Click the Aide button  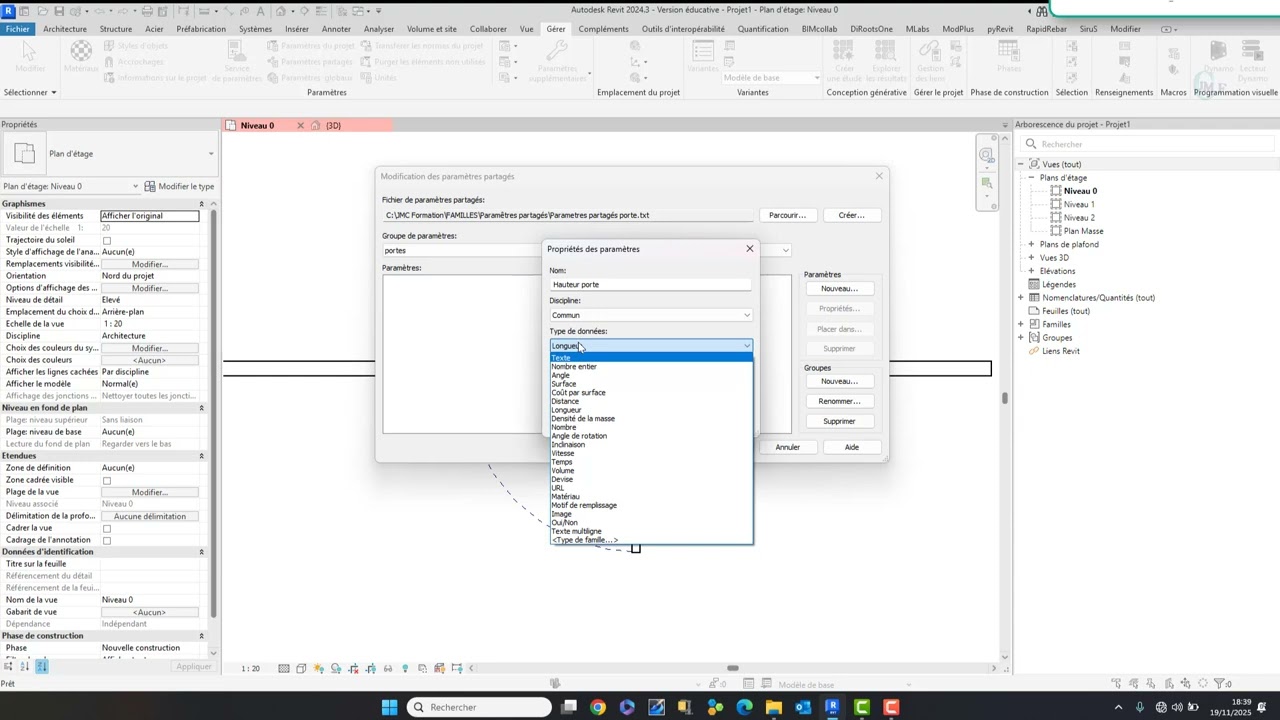click(x=851, y=447)
